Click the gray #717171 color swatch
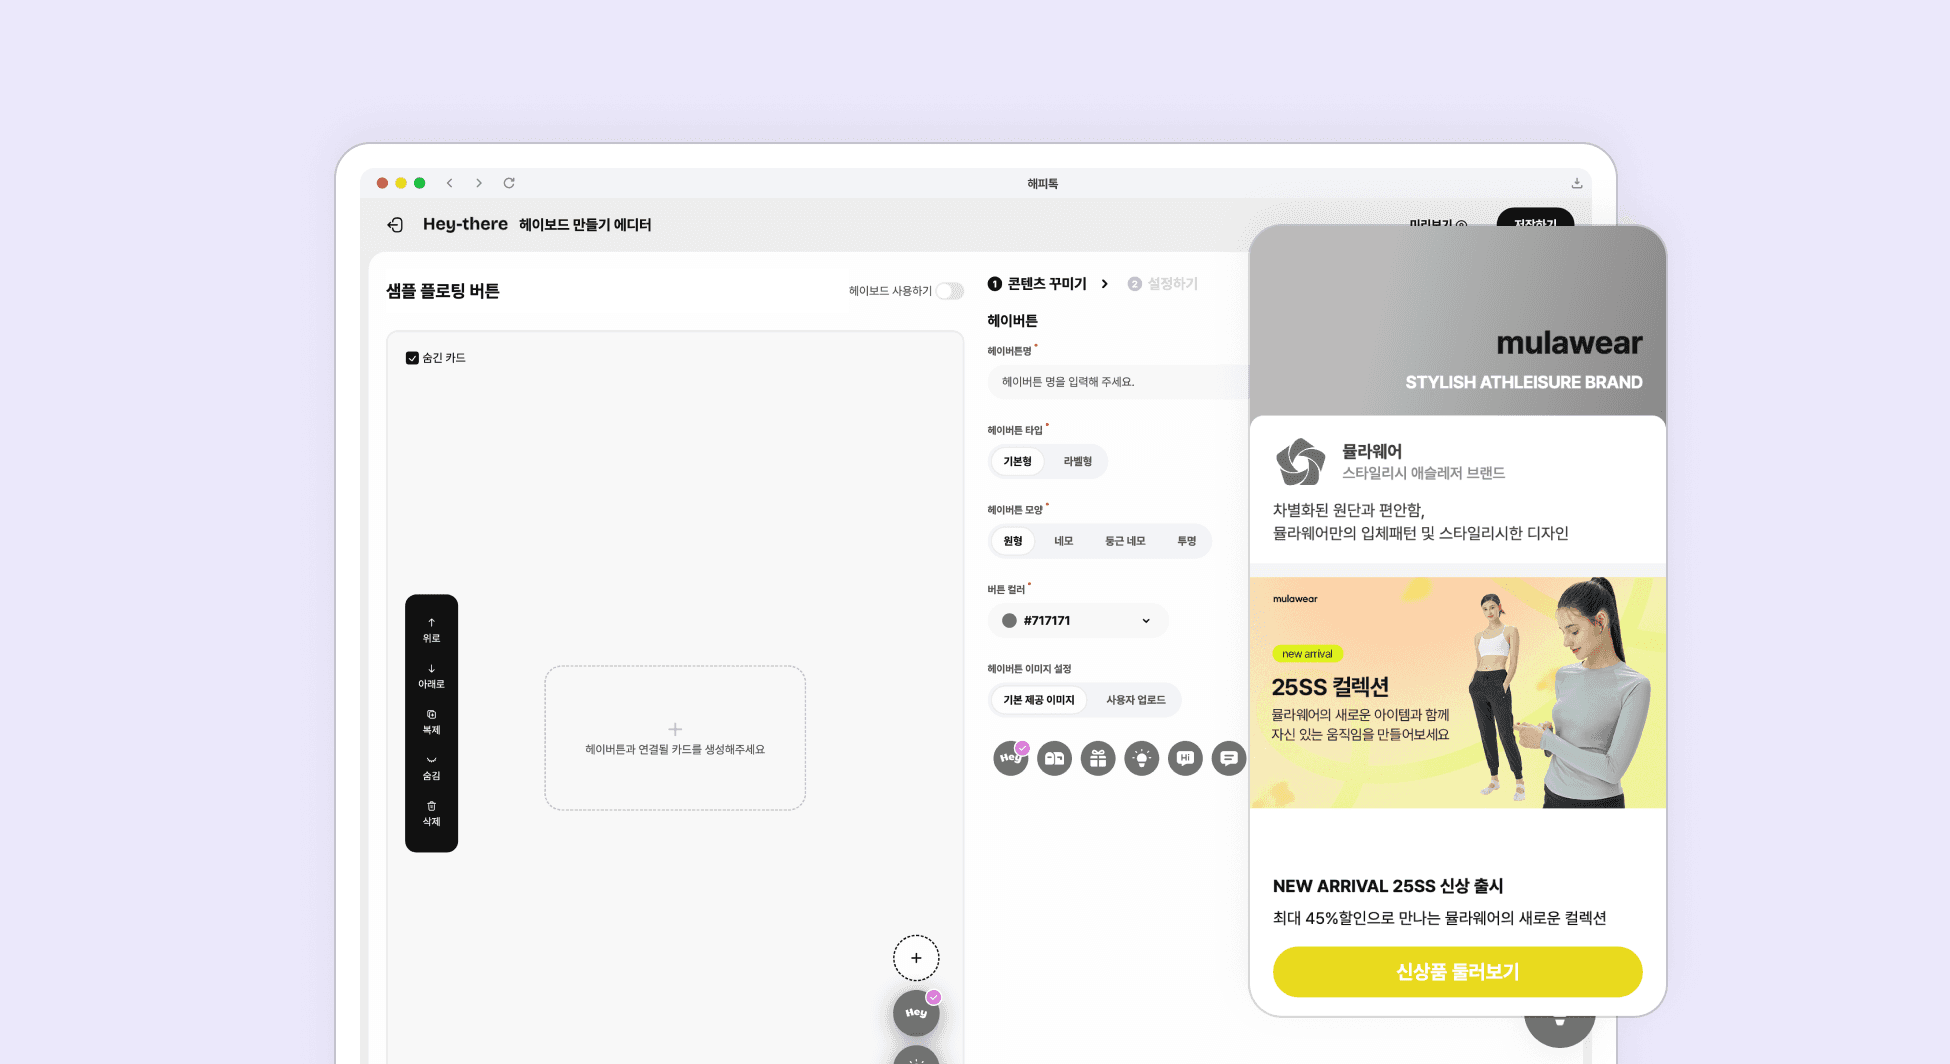1950x1064 pixels. coord(1009,621)
